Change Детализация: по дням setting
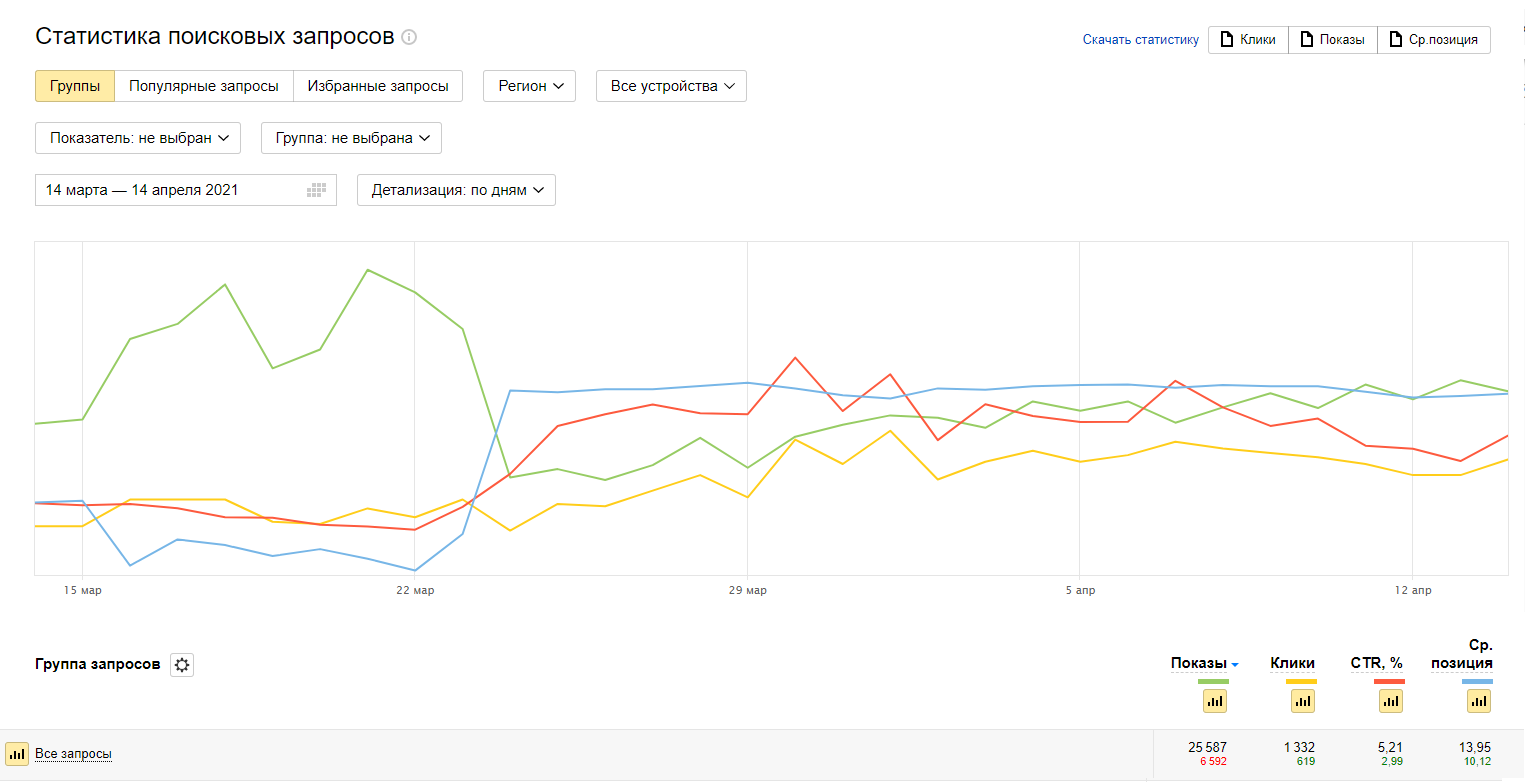This screenshot has width=1525, height=782. point(456,190)
